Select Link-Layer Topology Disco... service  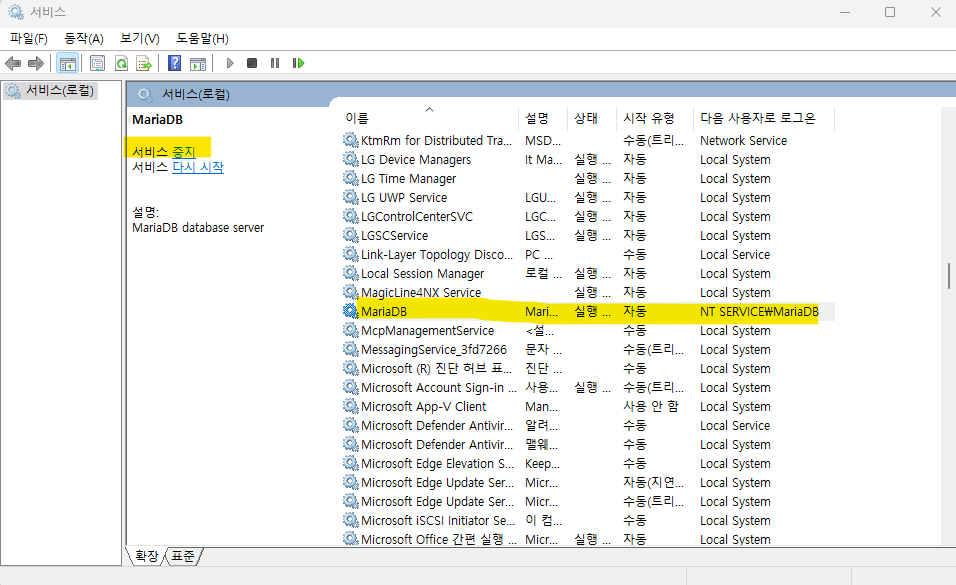pyautogui.click(x=437, y=254)
